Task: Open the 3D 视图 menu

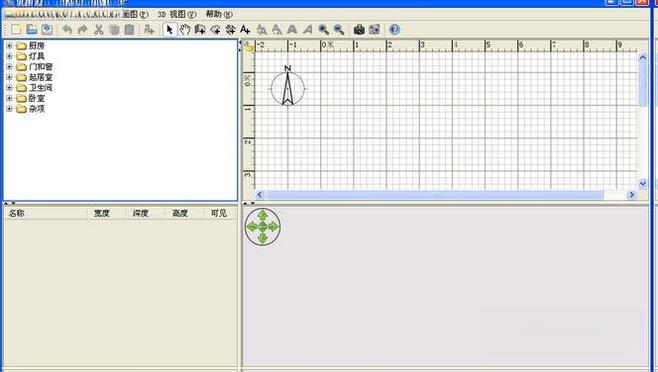Action: pyautogui.click(x=177, y=14)
